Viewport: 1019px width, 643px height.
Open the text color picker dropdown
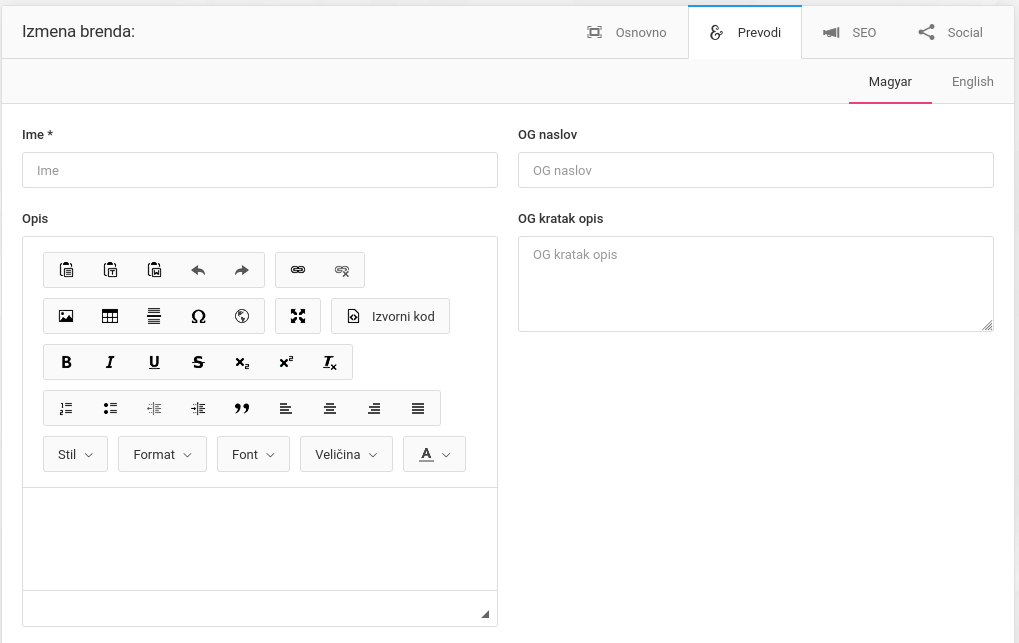434,454
